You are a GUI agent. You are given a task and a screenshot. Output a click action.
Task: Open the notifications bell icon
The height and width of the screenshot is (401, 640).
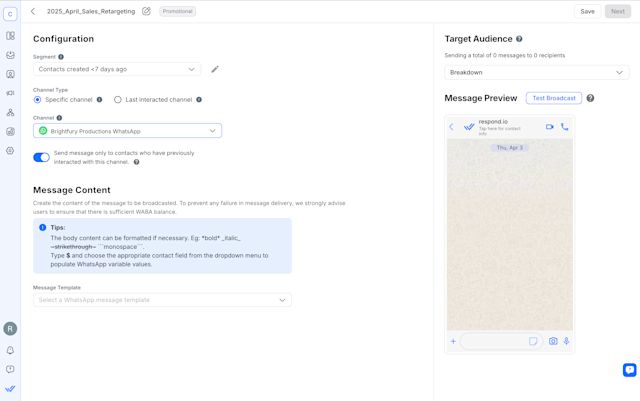click(10, 350)
